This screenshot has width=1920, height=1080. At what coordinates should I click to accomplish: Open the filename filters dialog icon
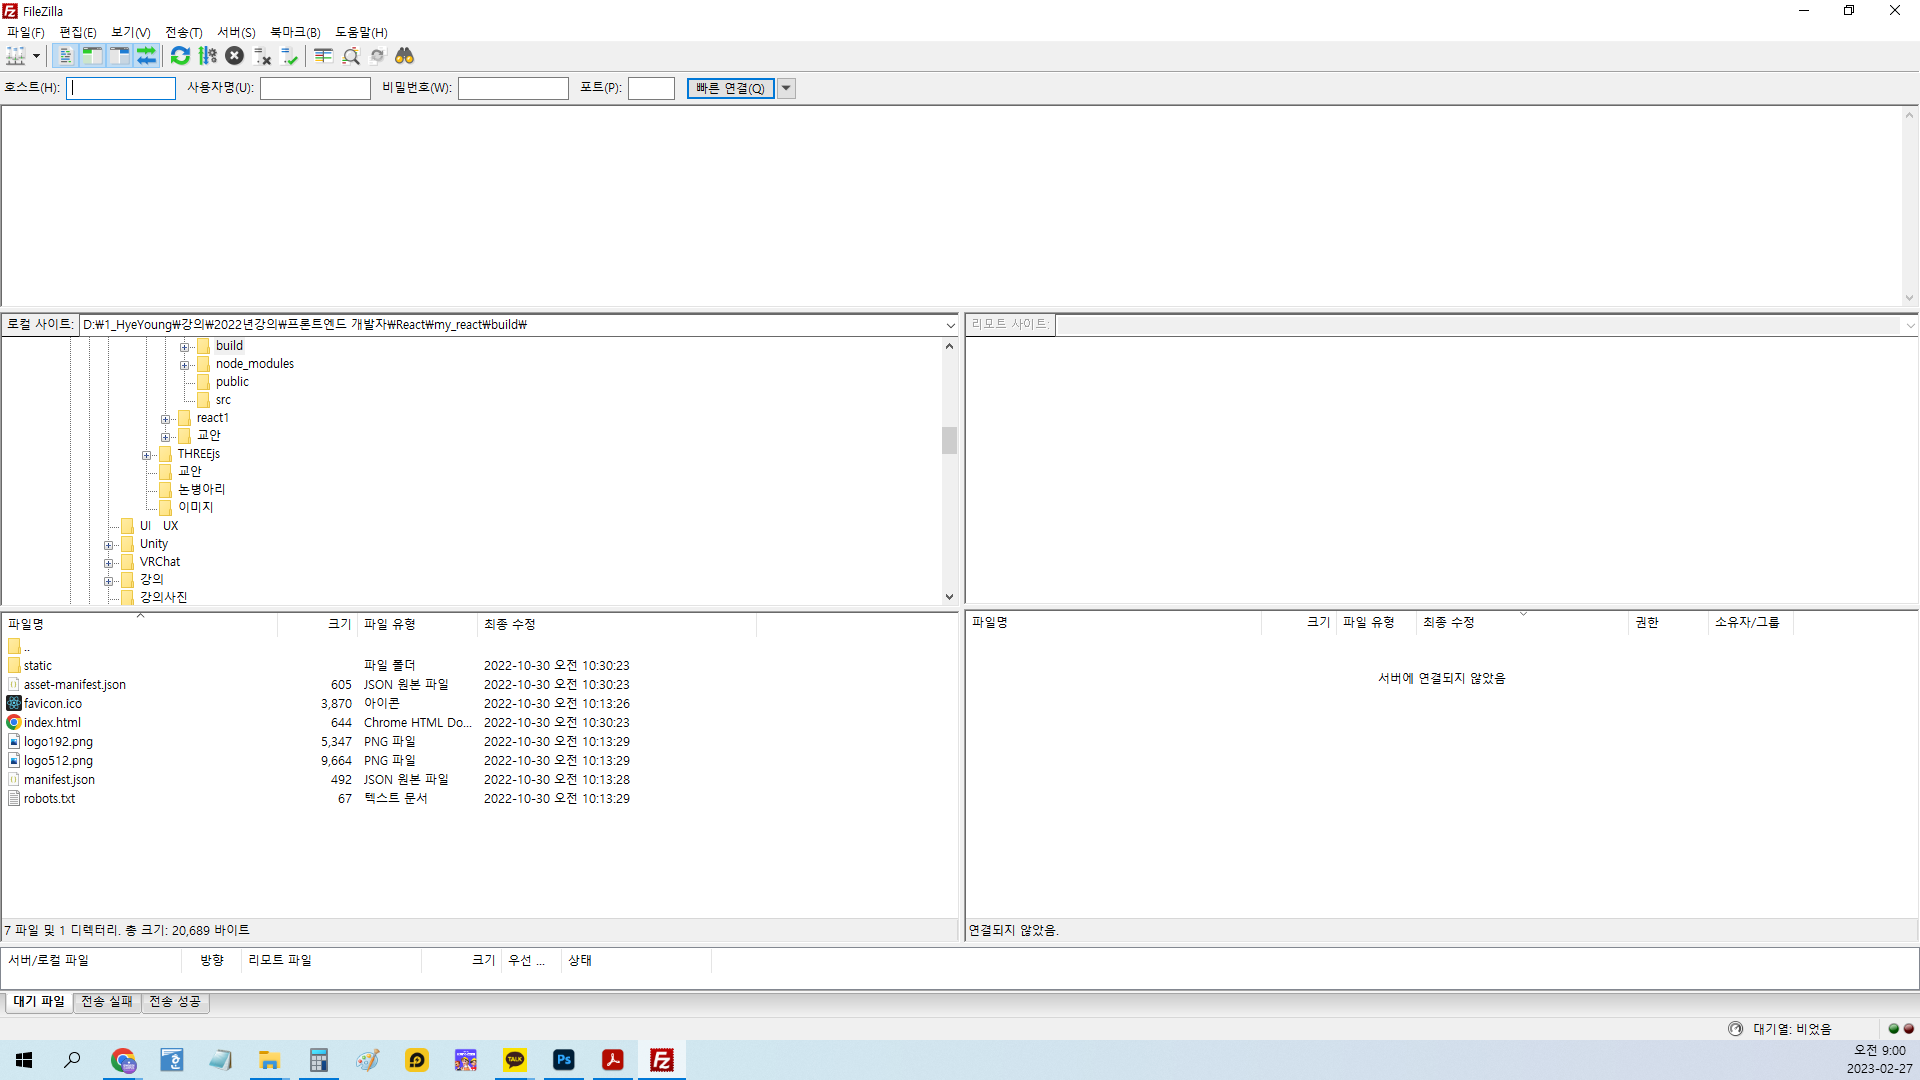(323, 56)
